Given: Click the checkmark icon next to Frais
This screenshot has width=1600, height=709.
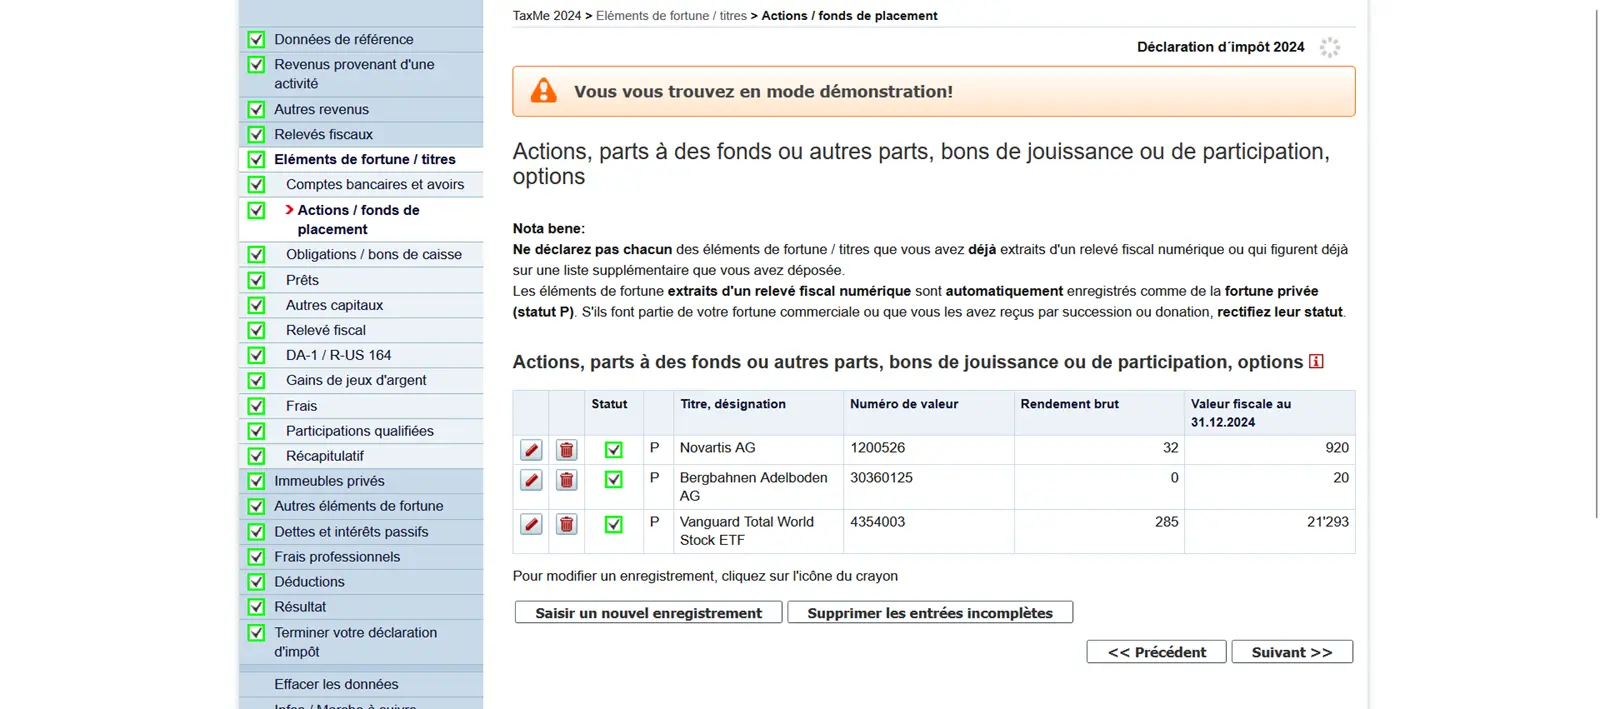Looking at the screenshot, I should click(x=256, y=406).
